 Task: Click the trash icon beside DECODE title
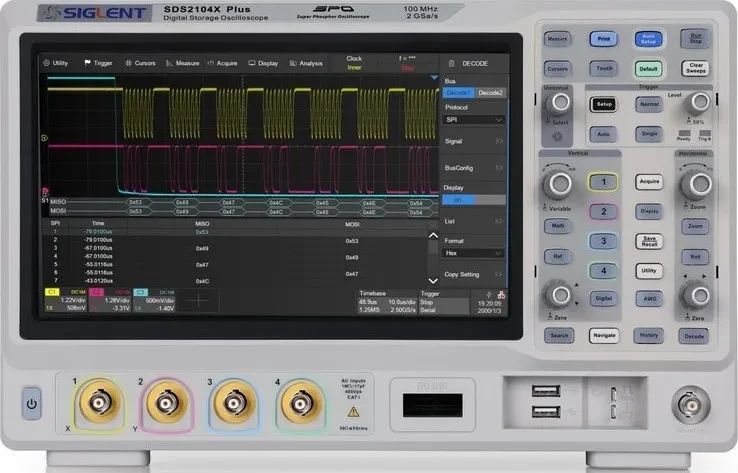[451, 64]
